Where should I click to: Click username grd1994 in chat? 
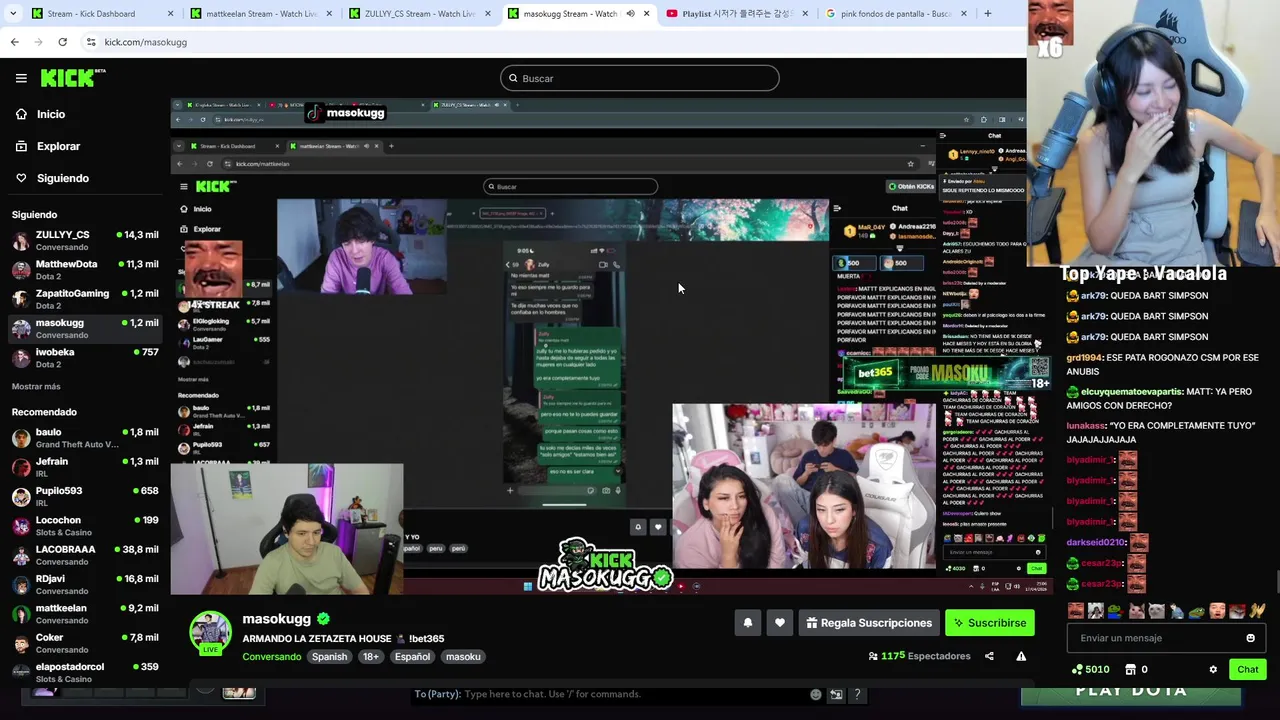[x=1084, y=357]
